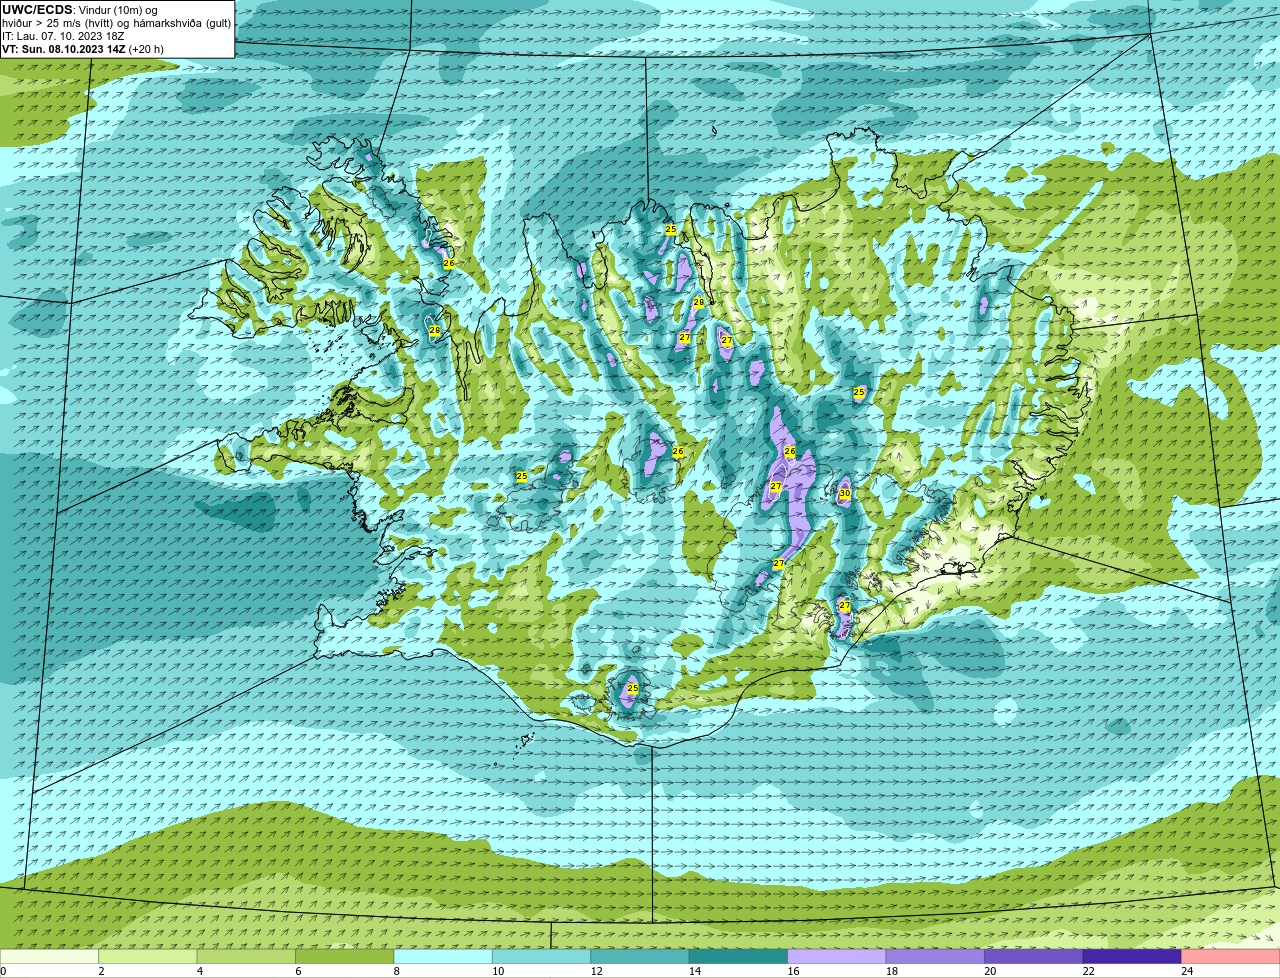Click the 'VT: Sun. 08.10.2023 14Z (+20 h)' line
The height and width of the screenshot is (978, 1280).
[x=83, y=49]
